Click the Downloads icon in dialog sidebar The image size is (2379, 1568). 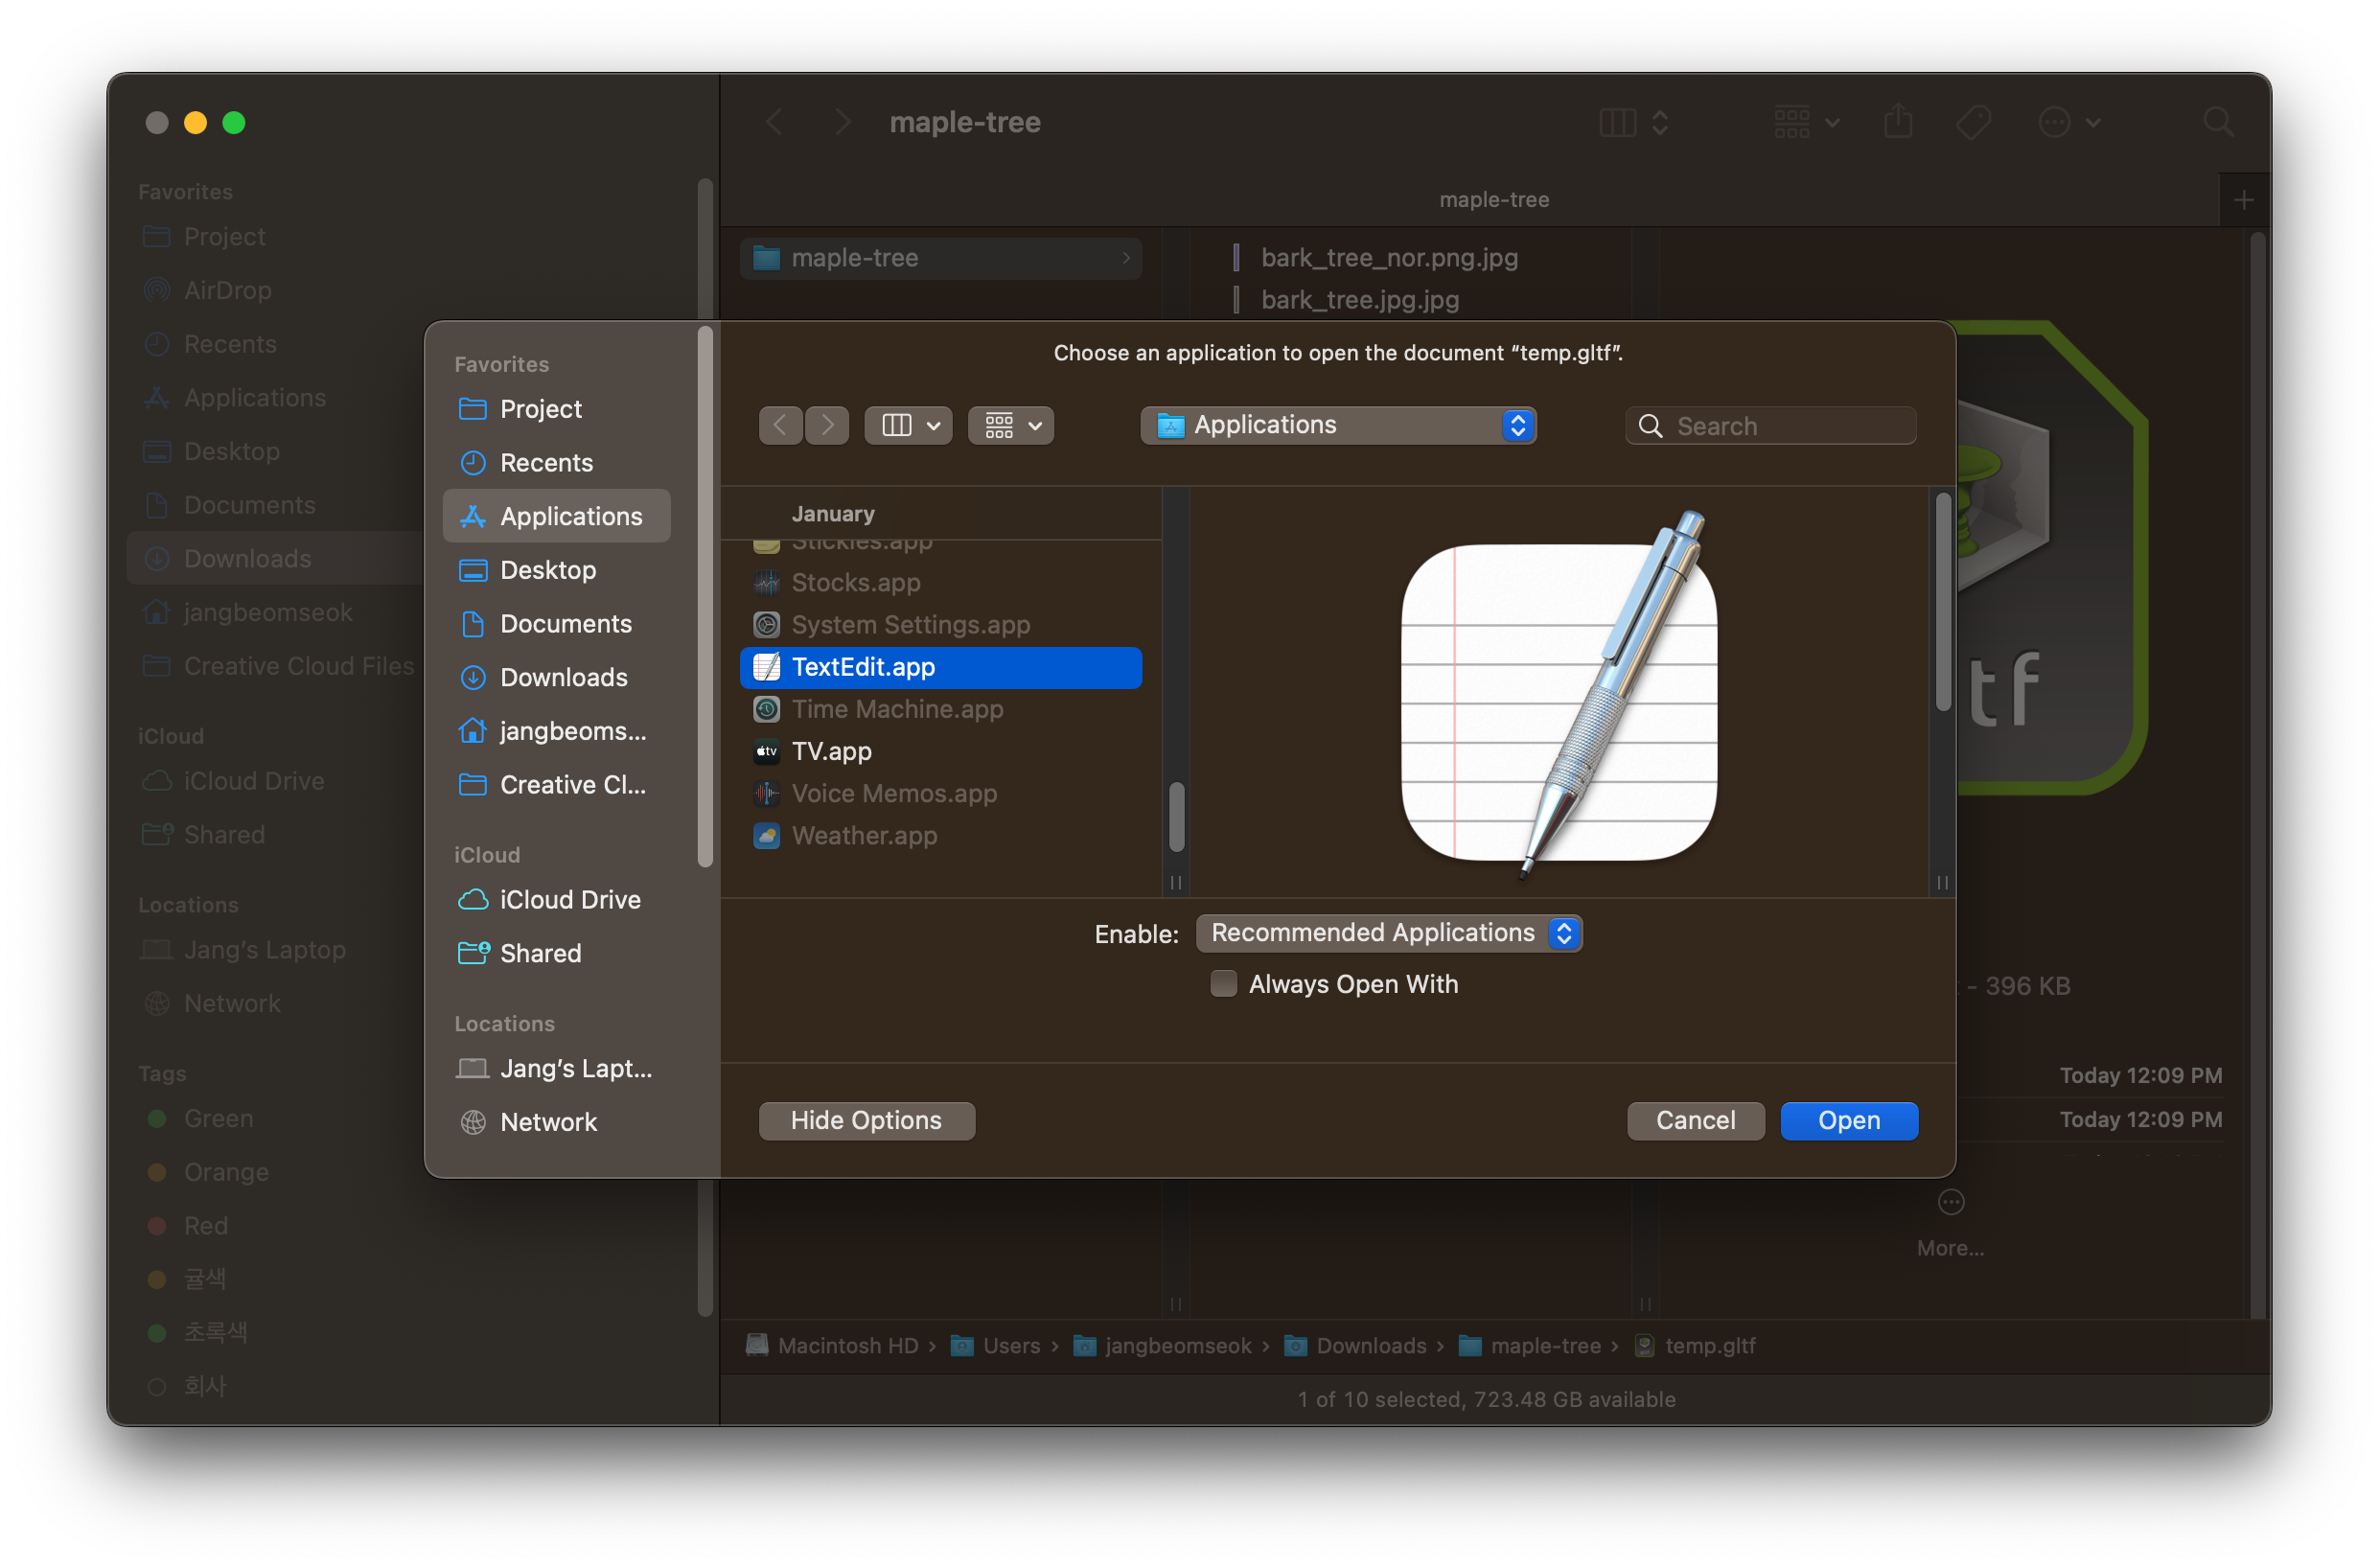[473, 678]
